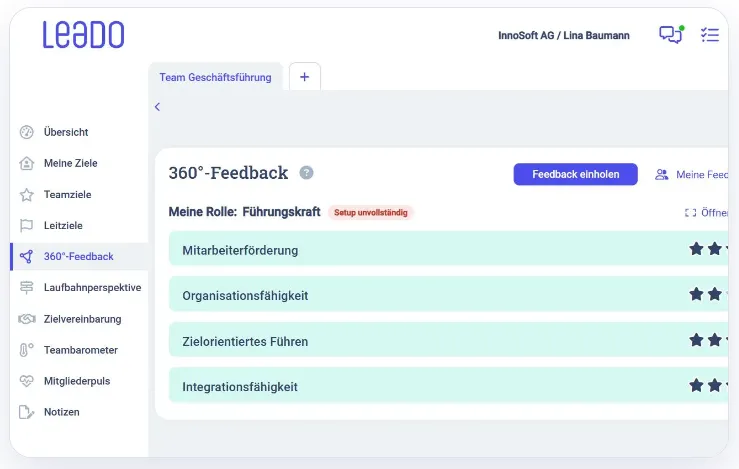Open the checklist tasks icon
Image resolution: width=739 pixels, height=469 pixels.
710,34
